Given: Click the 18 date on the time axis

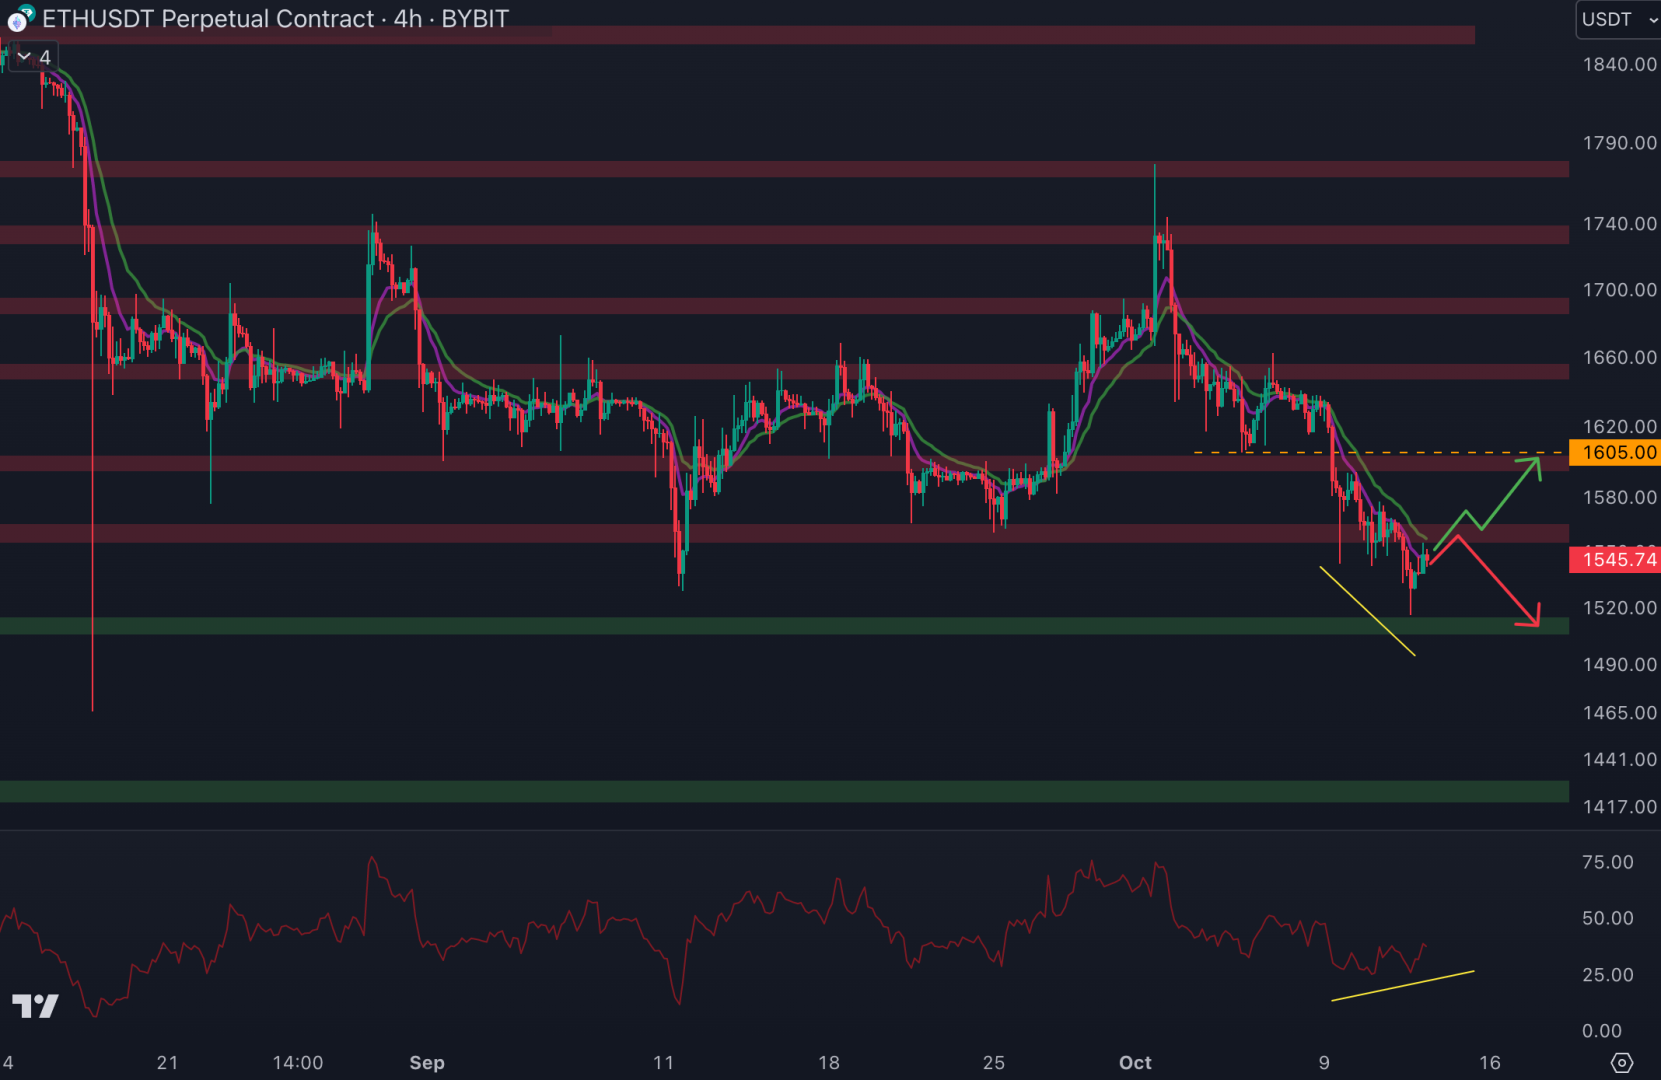Looking at the screenshot, I should coord(829,1063).
